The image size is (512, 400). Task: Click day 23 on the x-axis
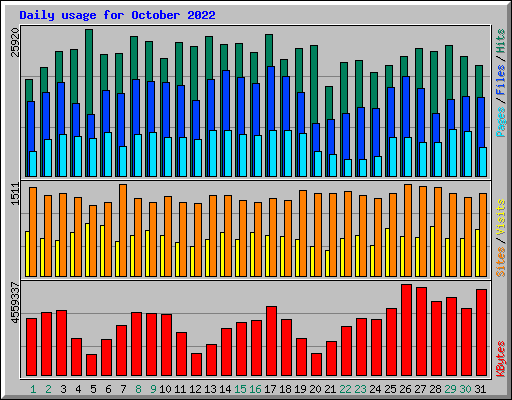(x=360, y=389)
